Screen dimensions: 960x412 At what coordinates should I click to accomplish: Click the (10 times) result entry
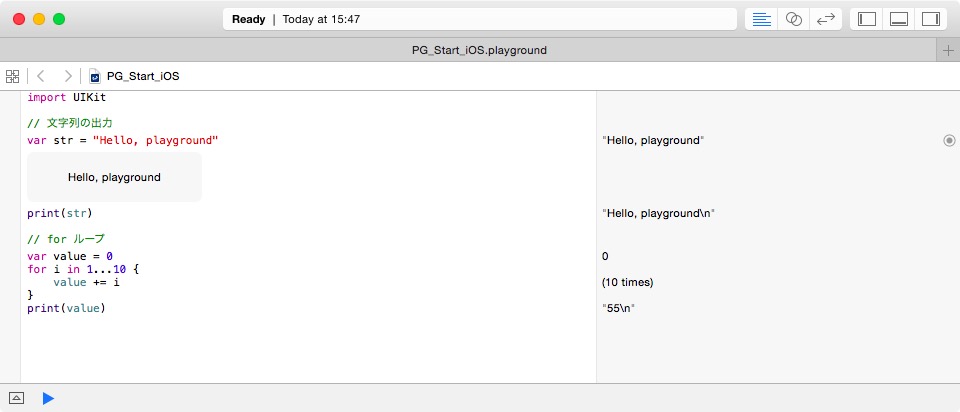click(x=628, y=283)
